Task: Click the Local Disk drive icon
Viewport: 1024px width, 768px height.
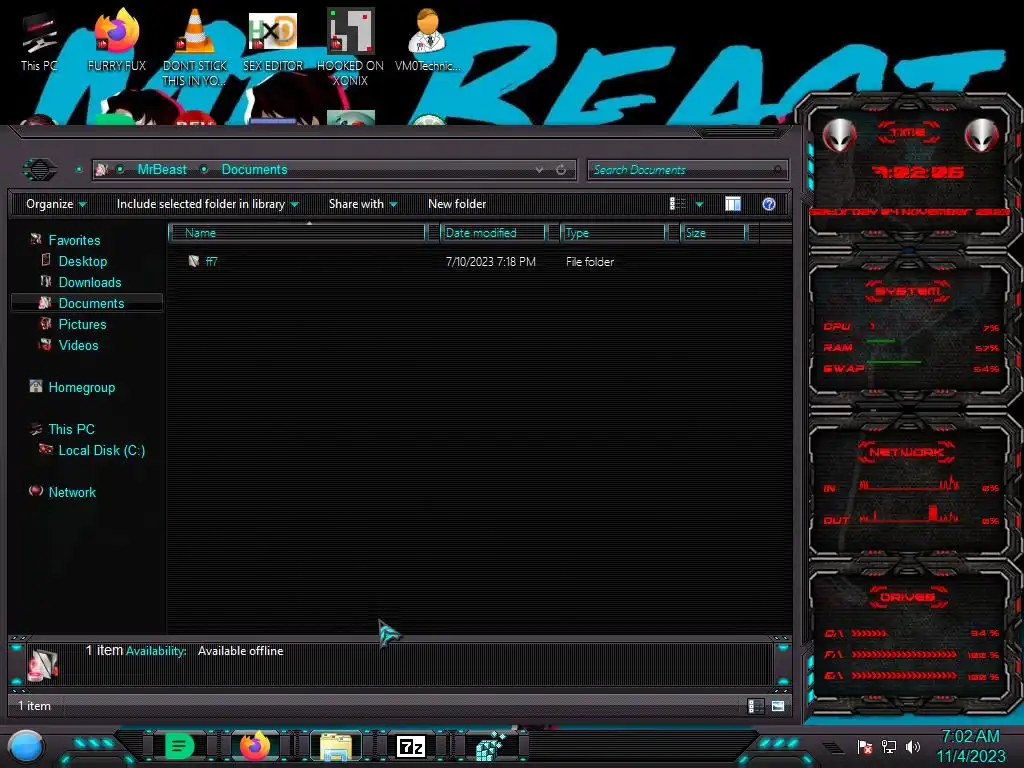Action: coord(46,449)
